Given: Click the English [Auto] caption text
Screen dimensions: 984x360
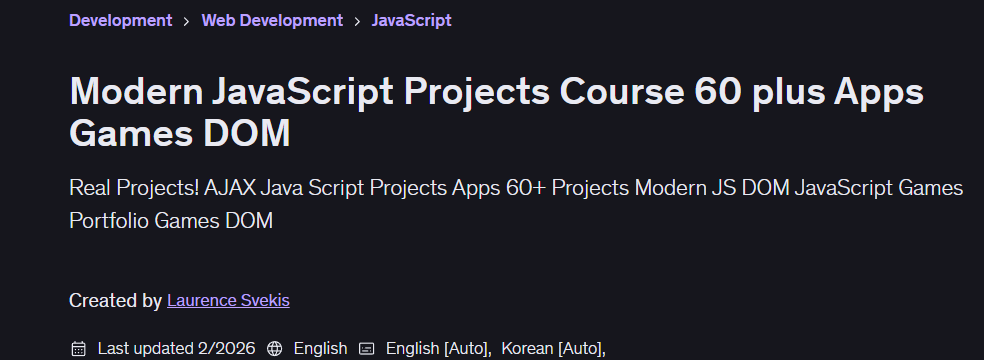Looking at the screenshot, I should tap(439, 348).
